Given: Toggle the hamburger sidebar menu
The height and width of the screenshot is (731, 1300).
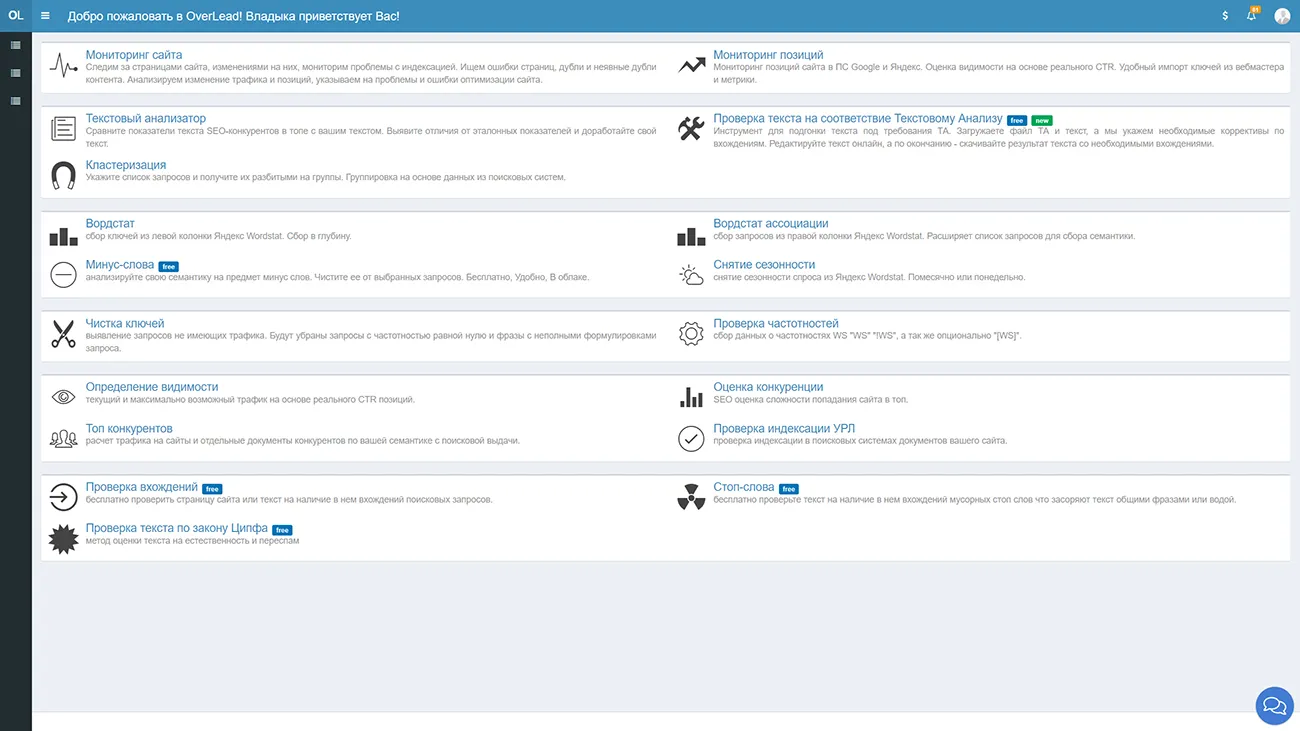Looking at the screenshot, I should (45, 16).
